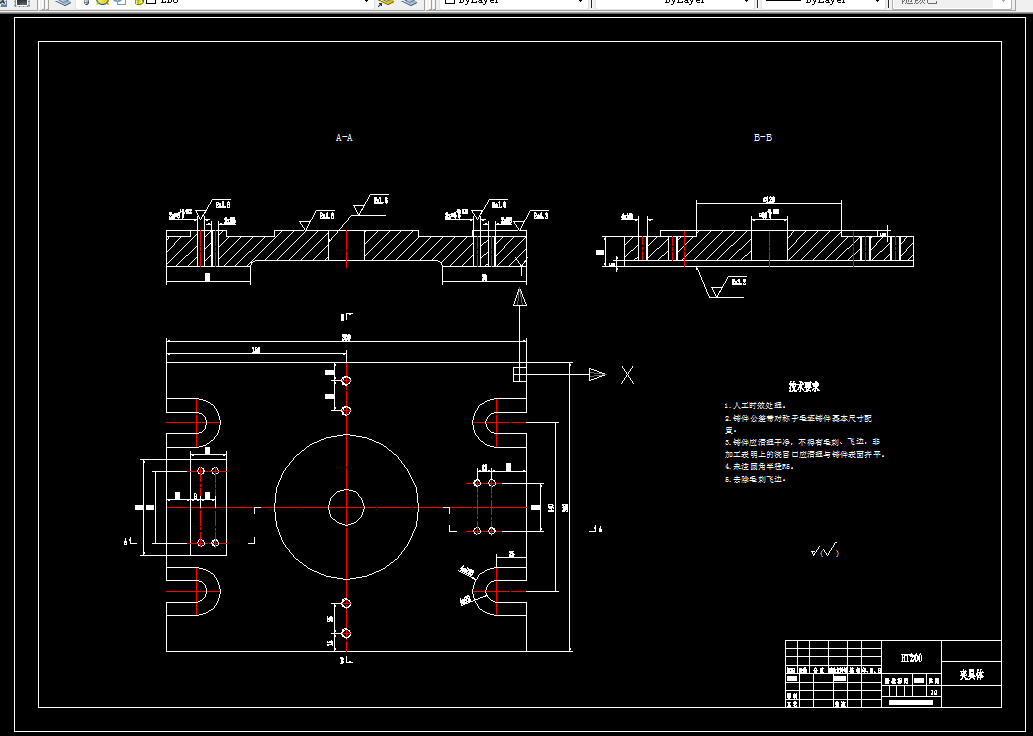Click technical requirement line 4 about fillet radius R5

pos(759,467)
